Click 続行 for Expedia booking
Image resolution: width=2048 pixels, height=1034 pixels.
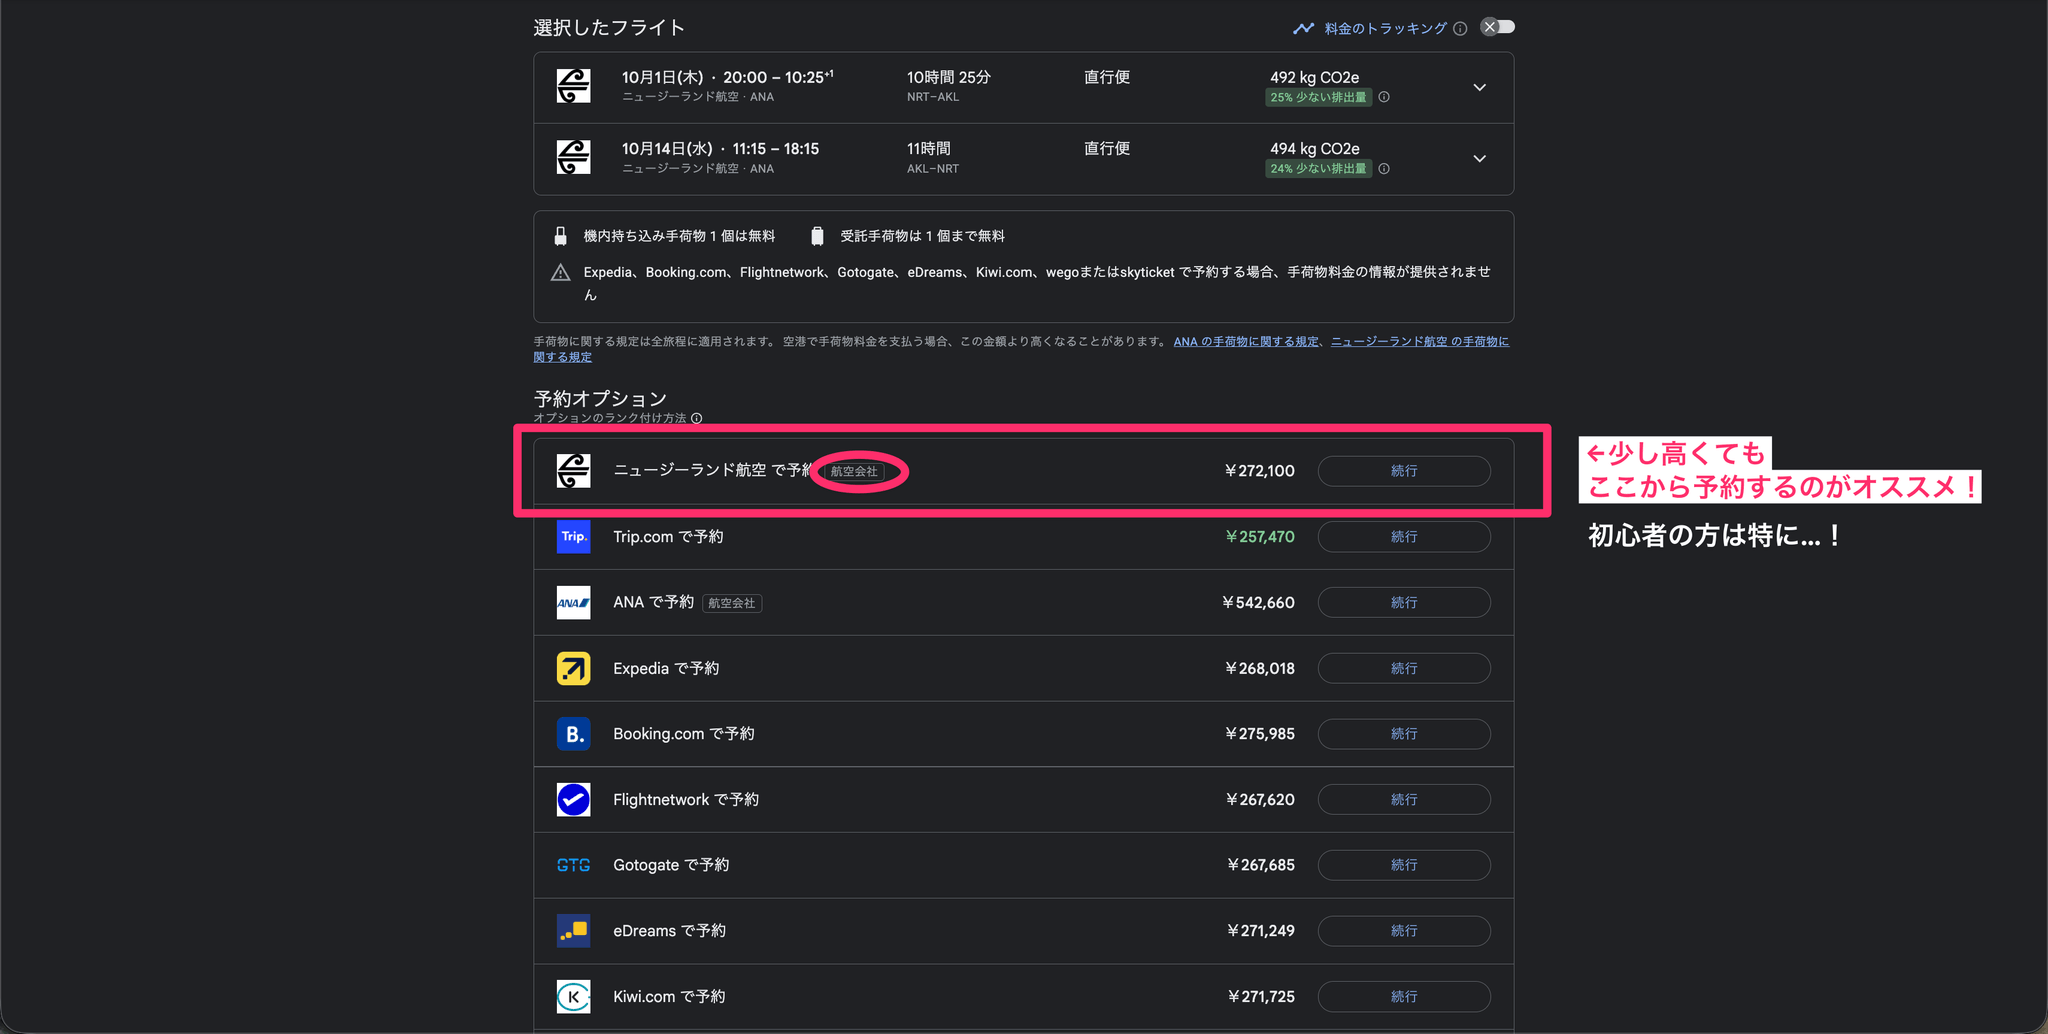1404,668
